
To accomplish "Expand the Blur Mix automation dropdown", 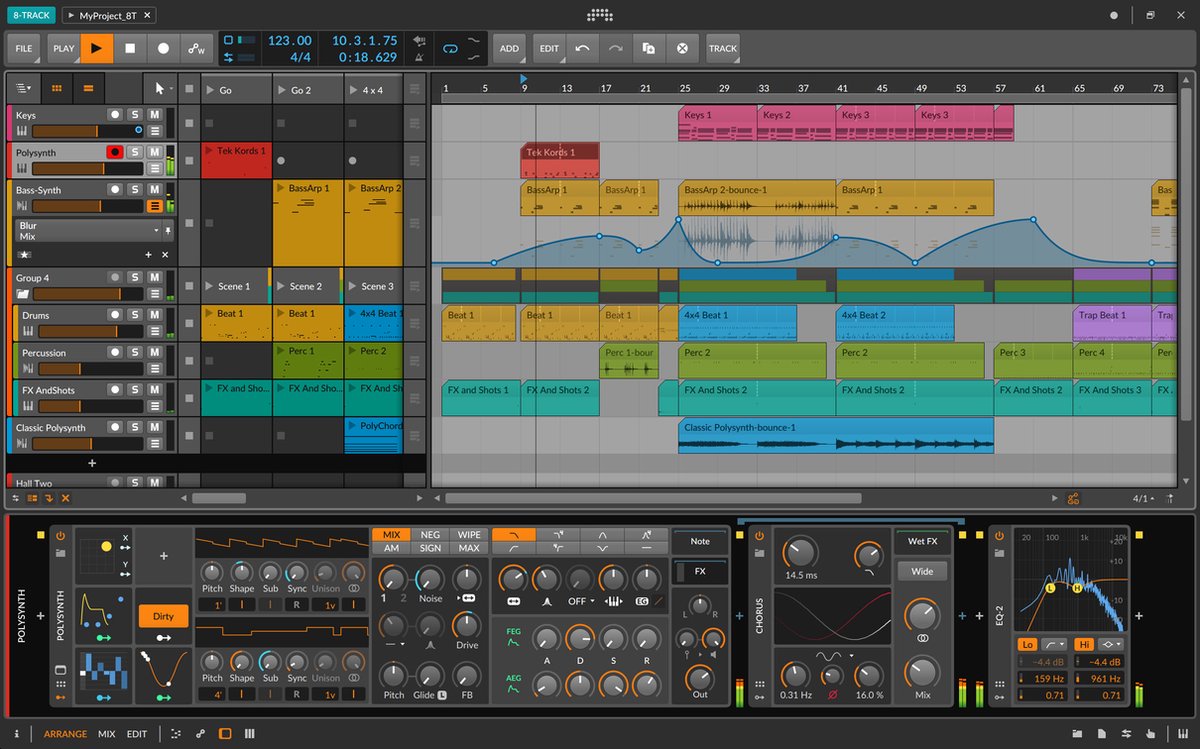I will (x=156, y=230).
